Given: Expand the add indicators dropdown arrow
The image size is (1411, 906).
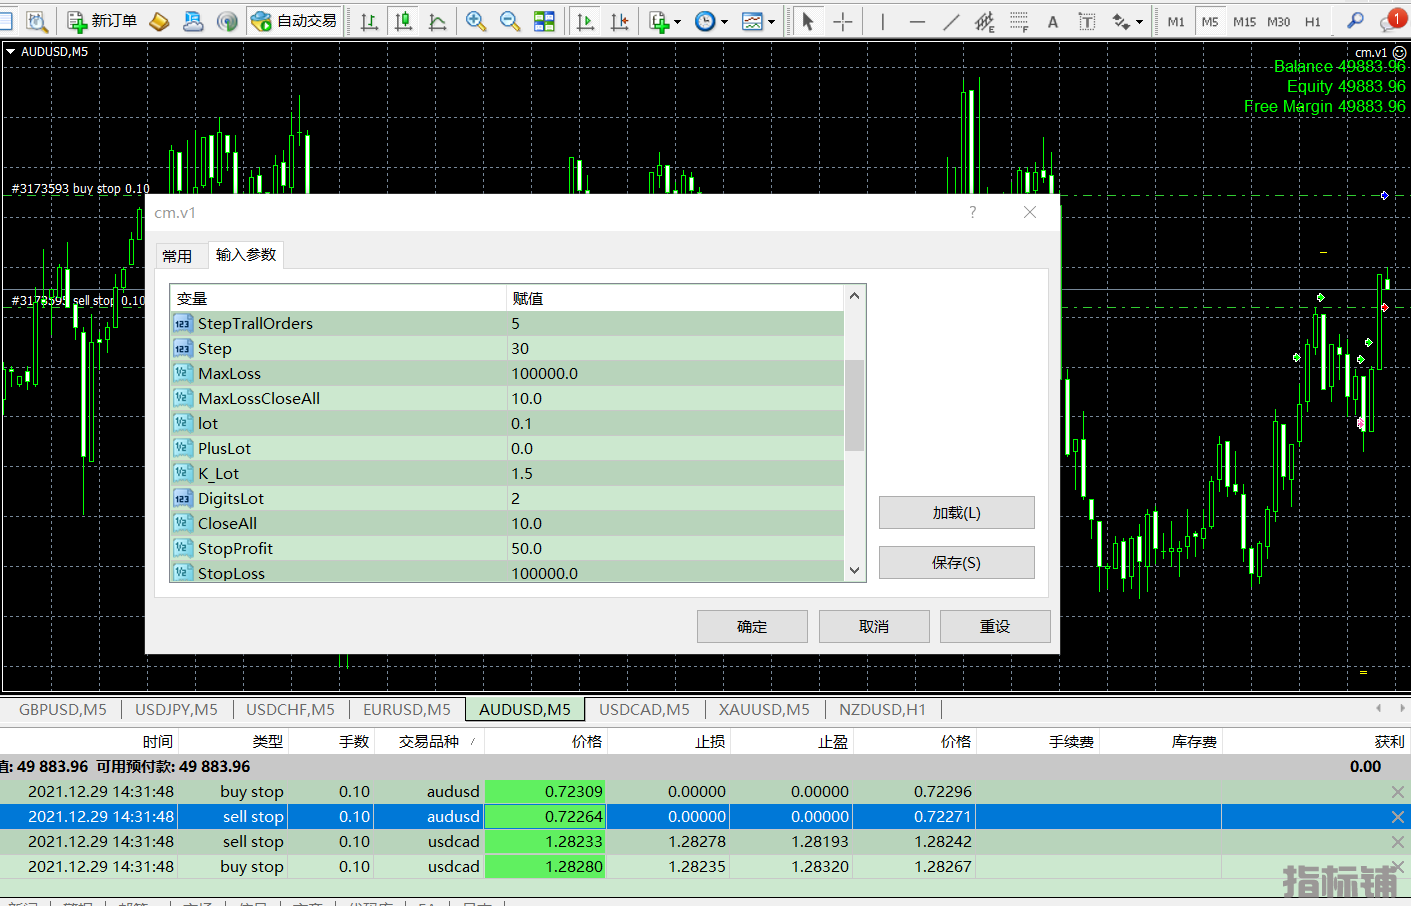Looking at the screenshot, I should [677, 22].
